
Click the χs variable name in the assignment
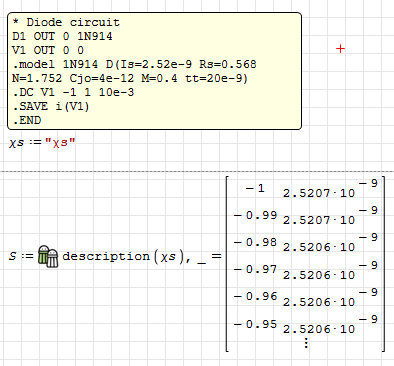coord(17,143)
